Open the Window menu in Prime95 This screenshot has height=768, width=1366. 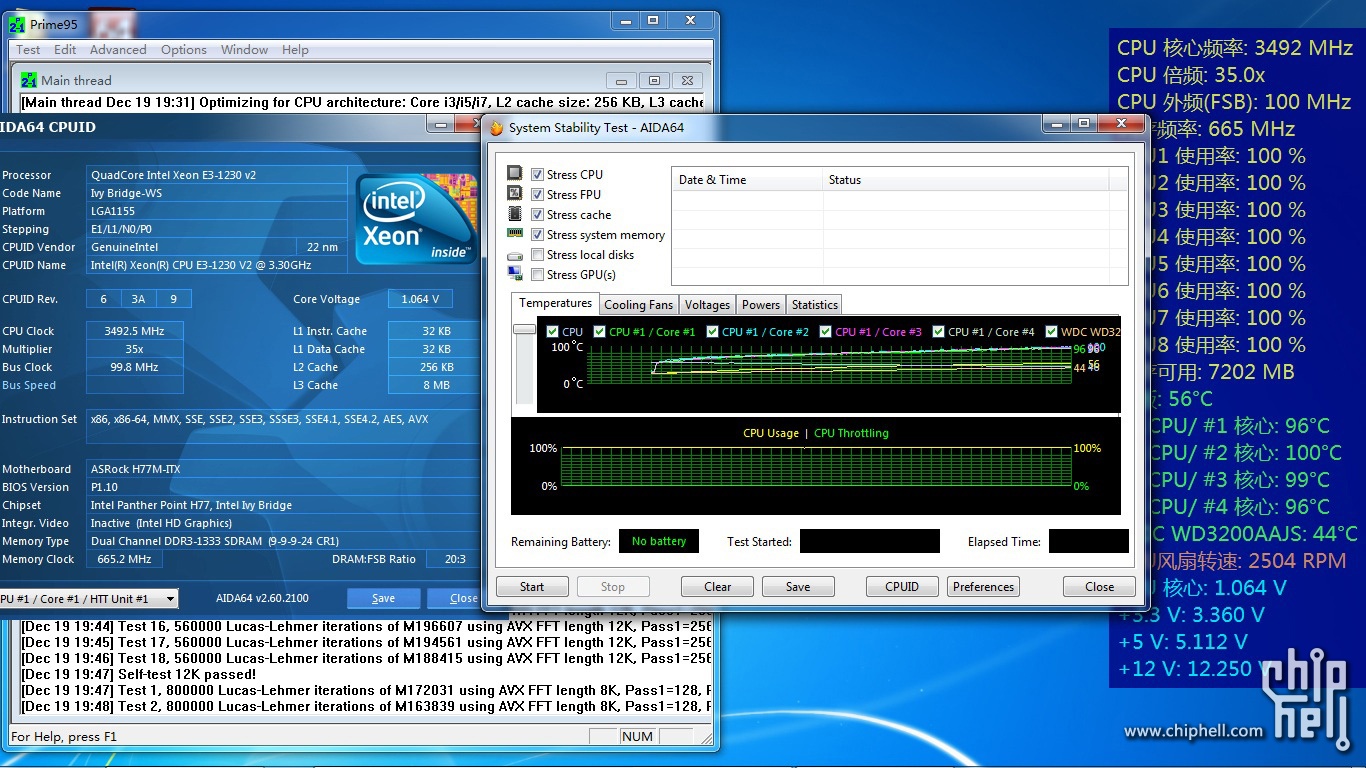pyautogui.click(x=244, y=49)
